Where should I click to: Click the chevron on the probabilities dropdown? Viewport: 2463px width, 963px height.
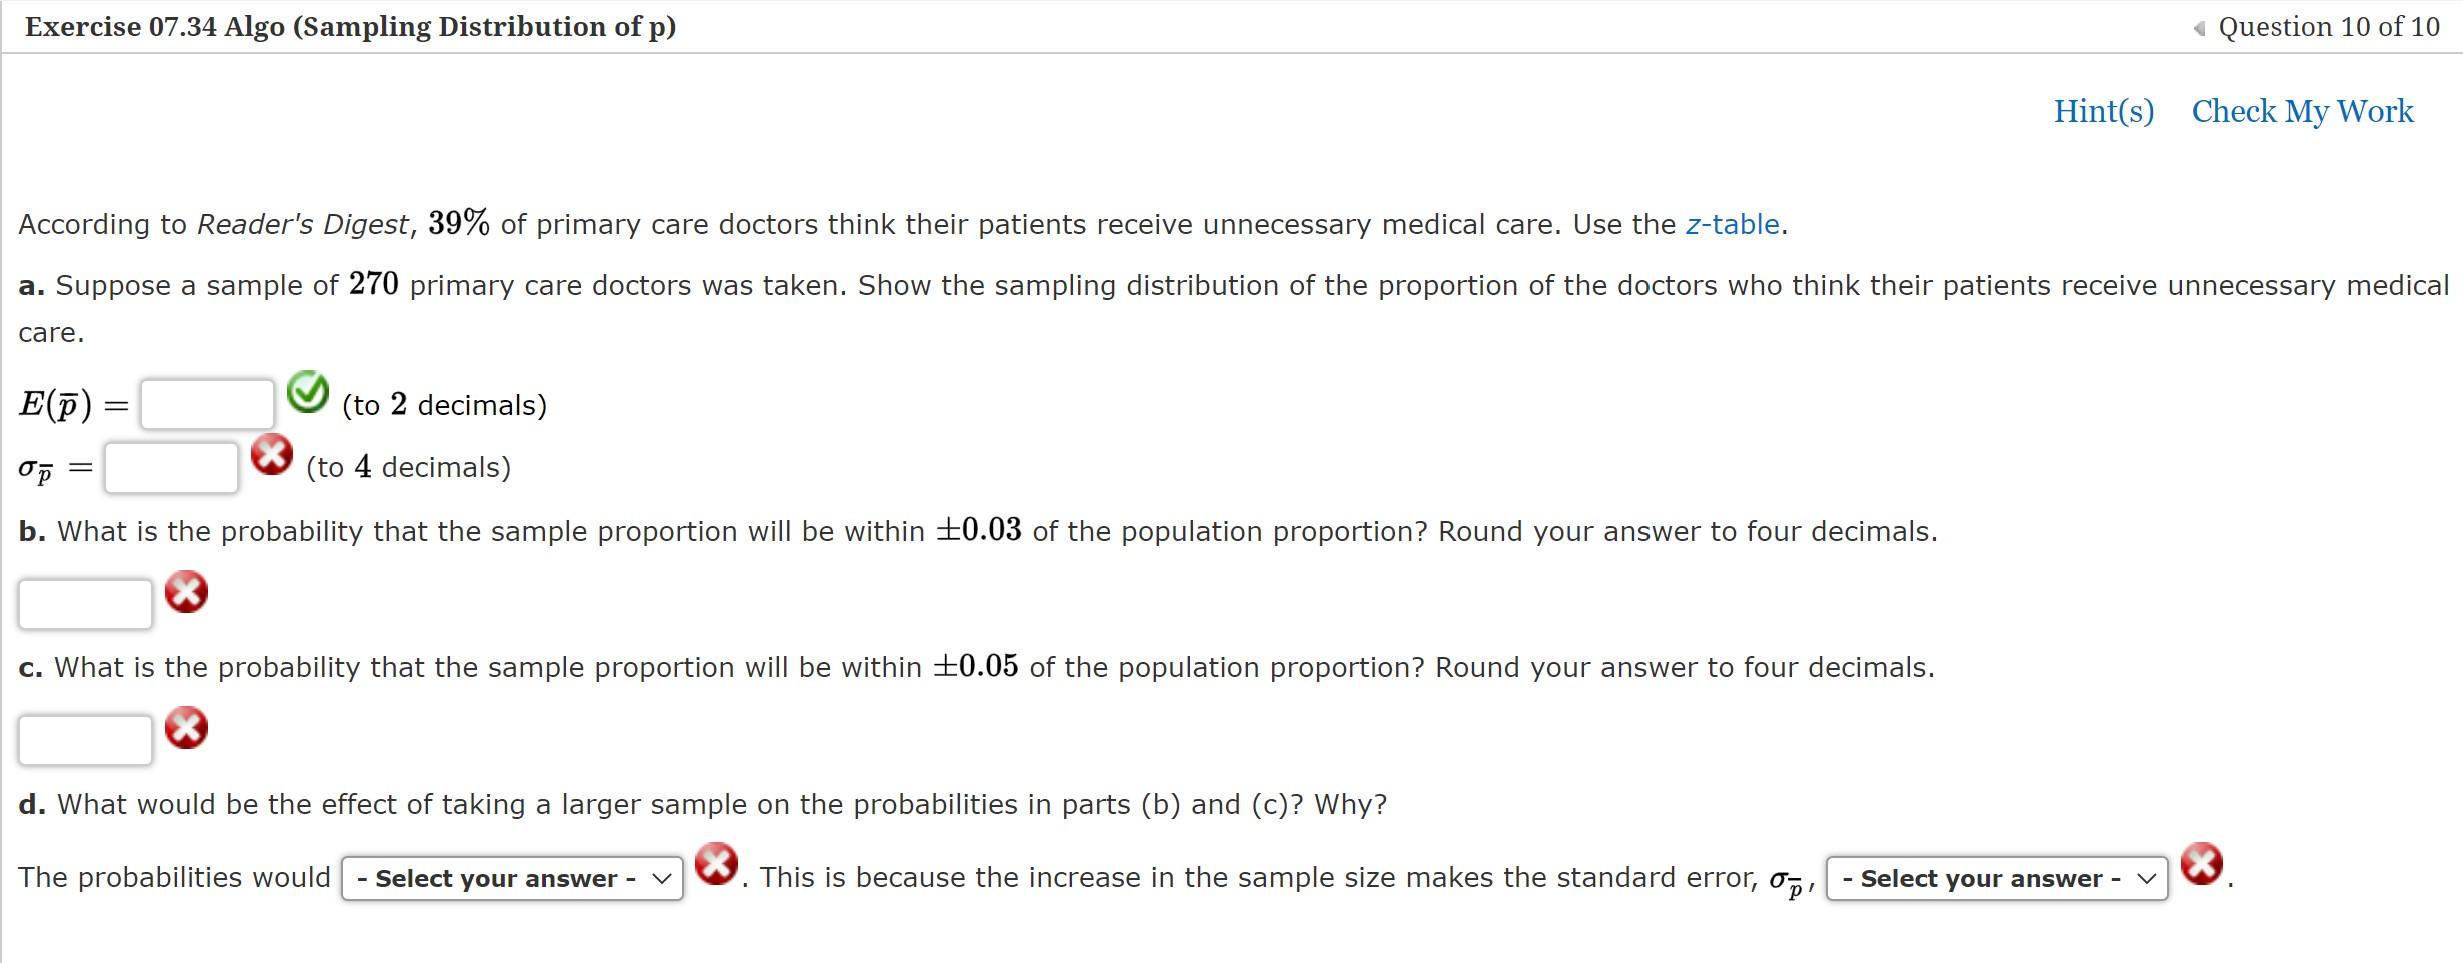[x=662, y=878]
